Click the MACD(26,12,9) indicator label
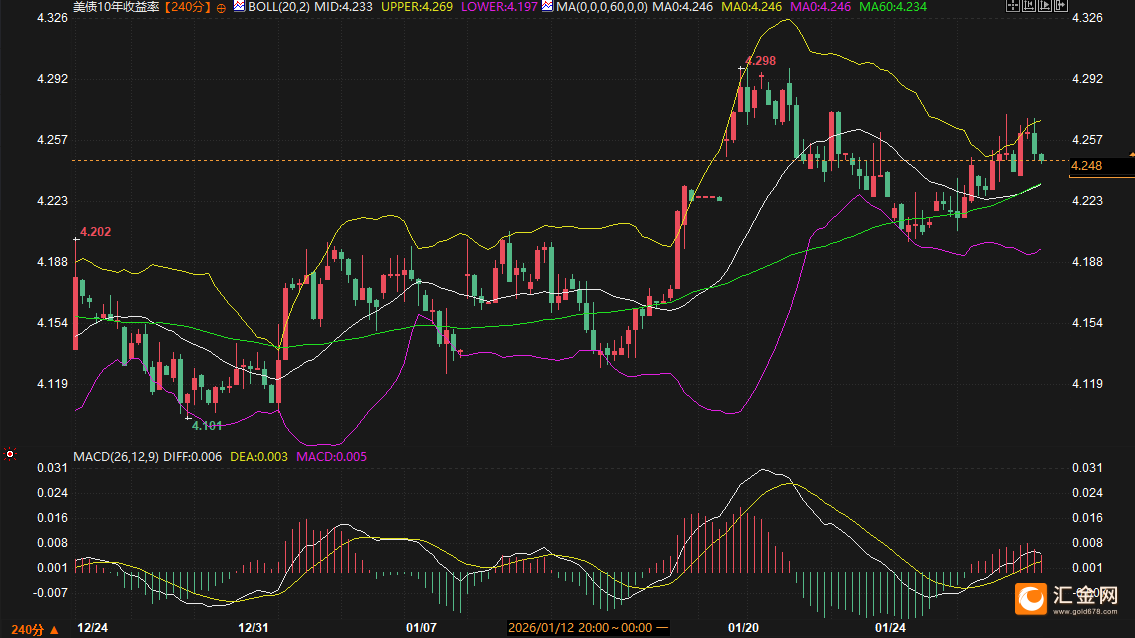Viewport: 1135px width, 638px height. [116, 457]
